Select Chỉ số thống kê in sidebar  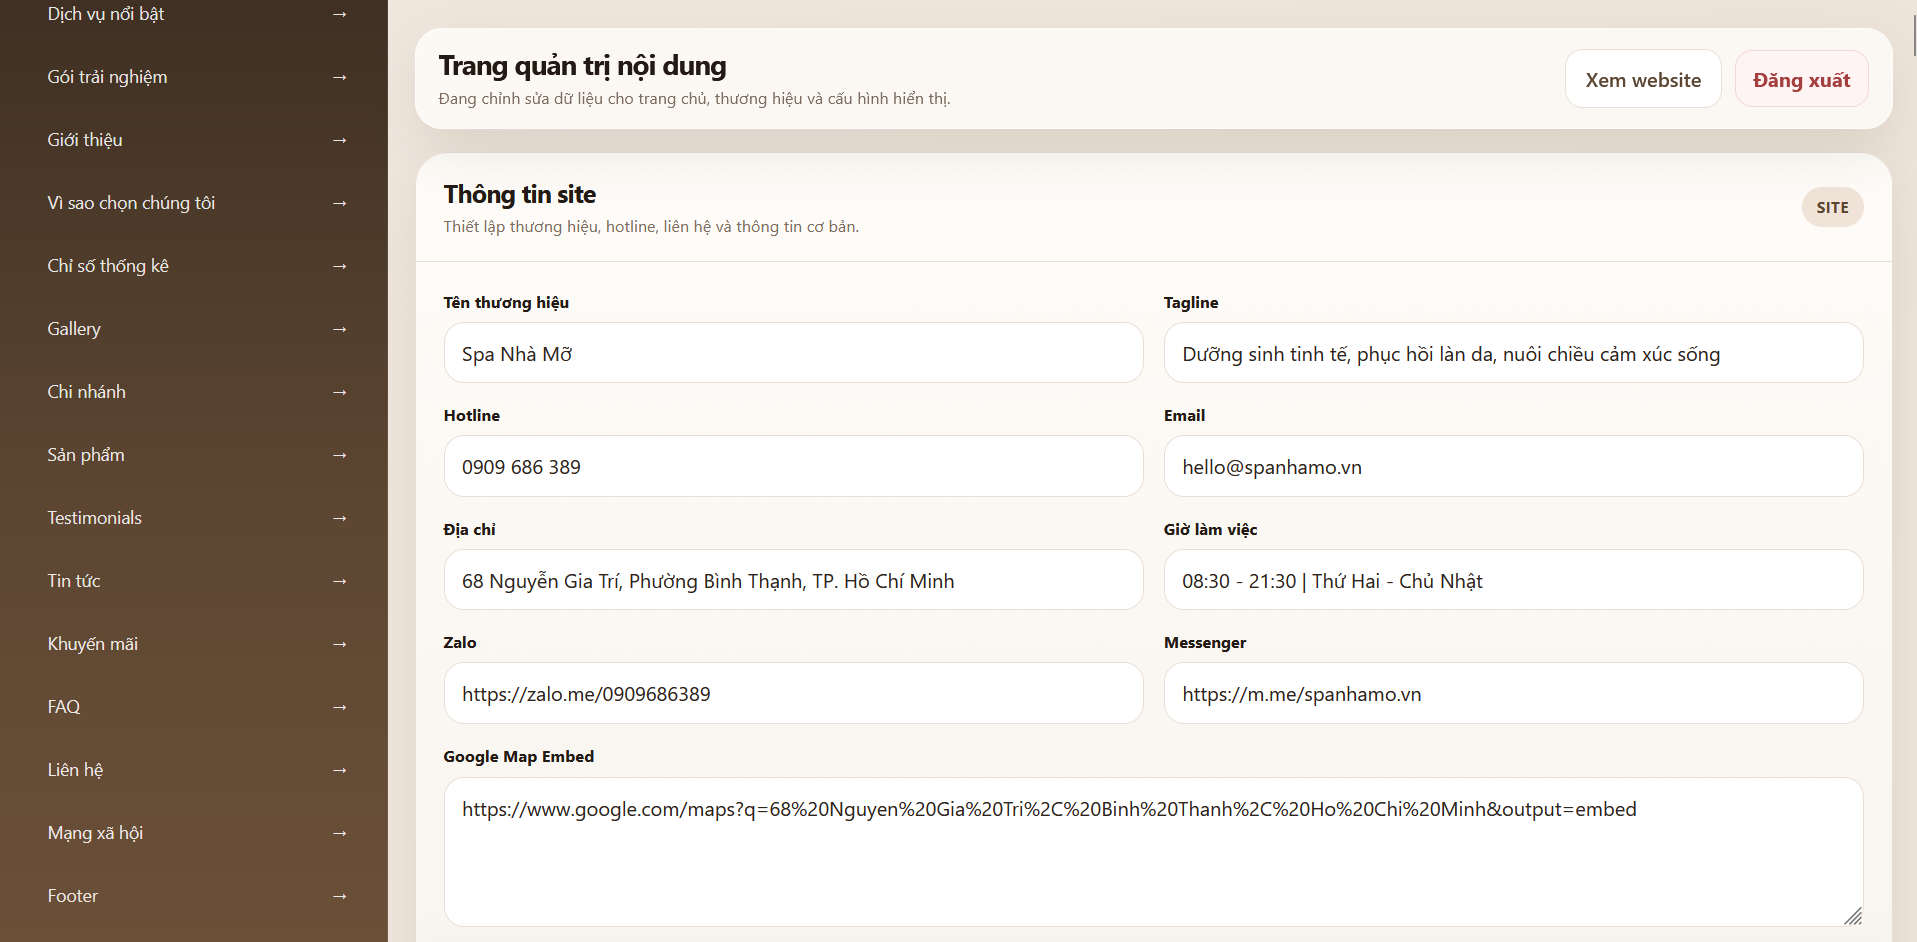(108, 266)
